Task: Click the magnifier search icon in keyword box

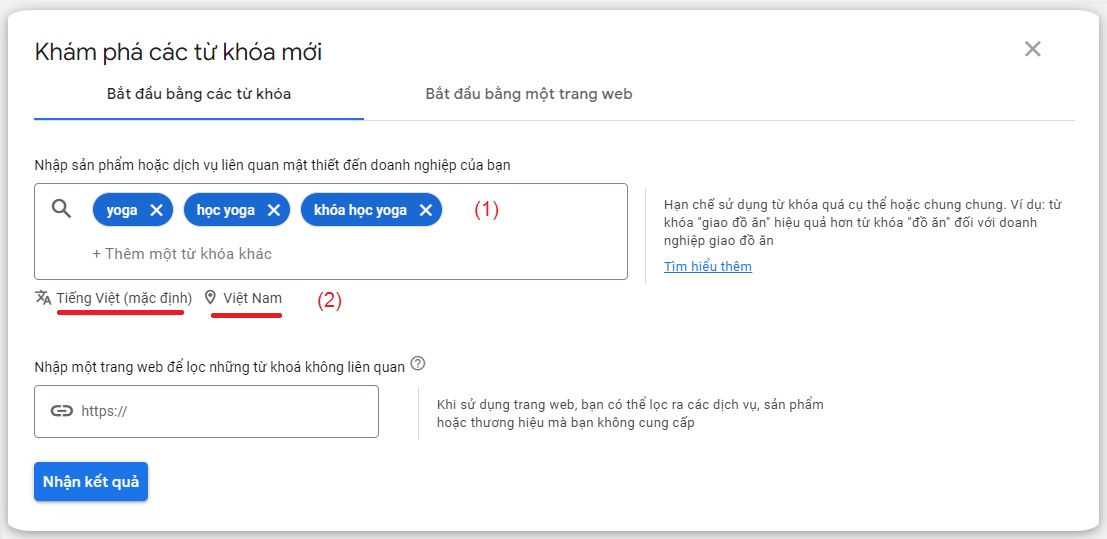Action: click(62, 209)
